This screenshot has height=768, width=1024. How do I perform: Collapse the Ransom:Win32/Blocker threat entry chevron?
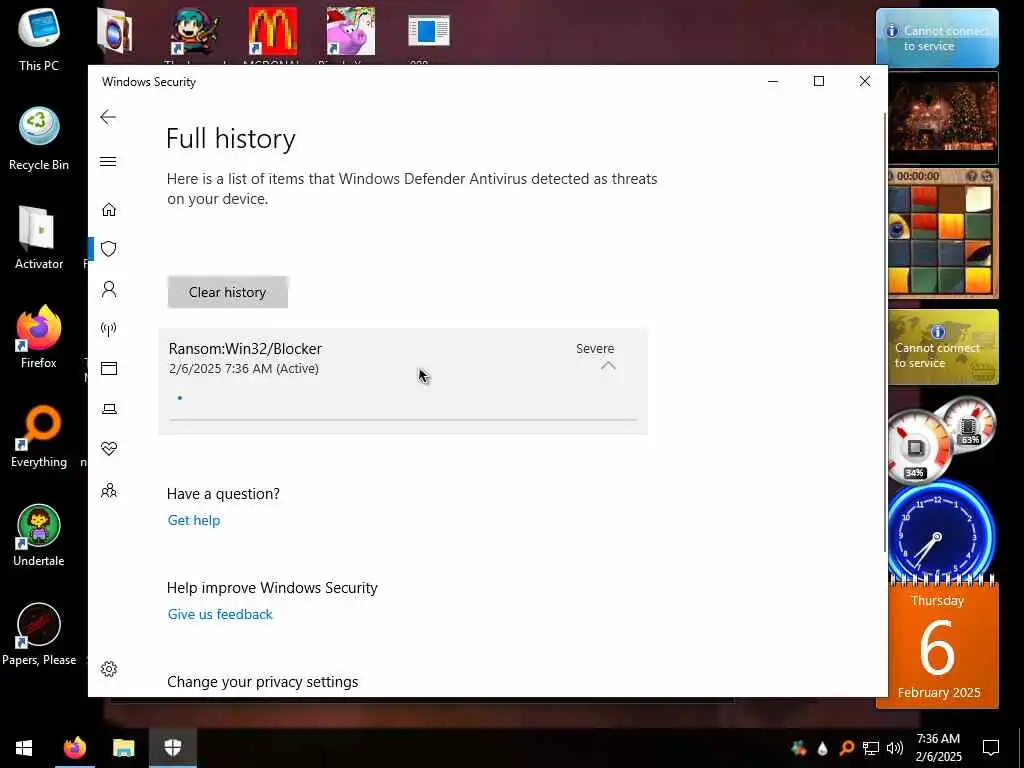608,366
